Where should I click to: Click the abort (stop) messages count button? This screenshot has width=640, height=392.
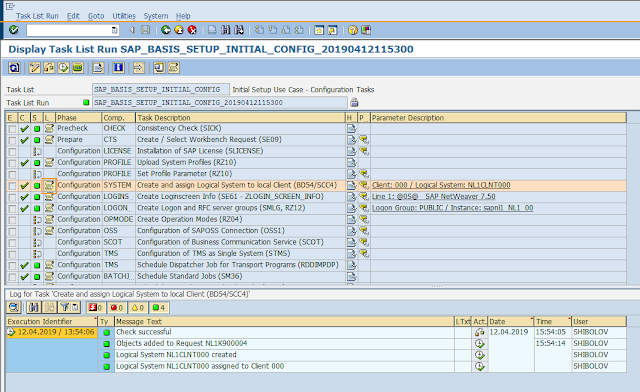(x=96, y=307)
